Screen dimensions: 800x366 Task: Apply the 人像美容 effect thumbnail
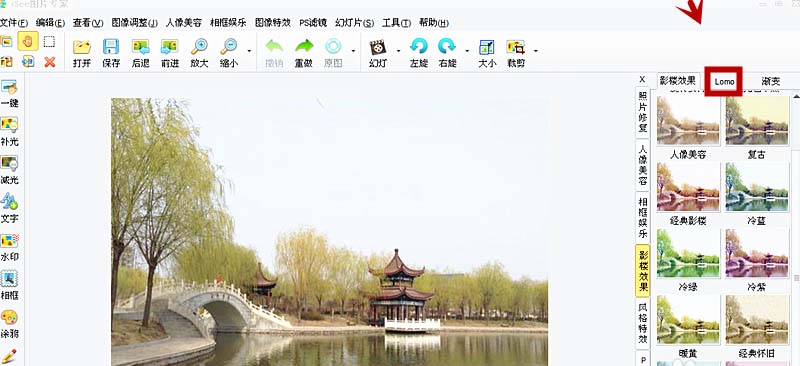[x=688, y=121]
